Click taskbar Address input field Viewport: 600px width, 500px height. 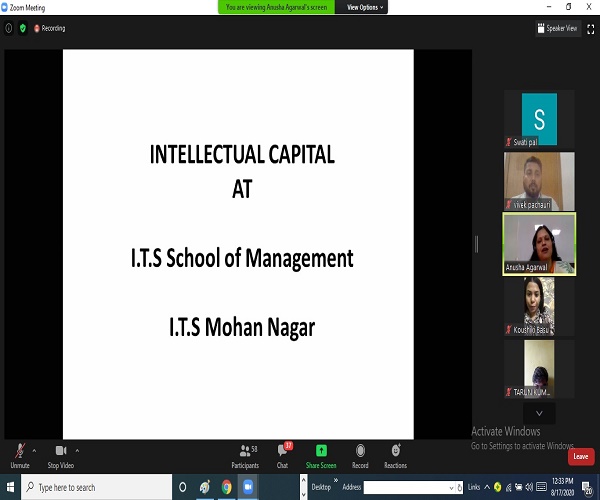(x=409, y=487)
